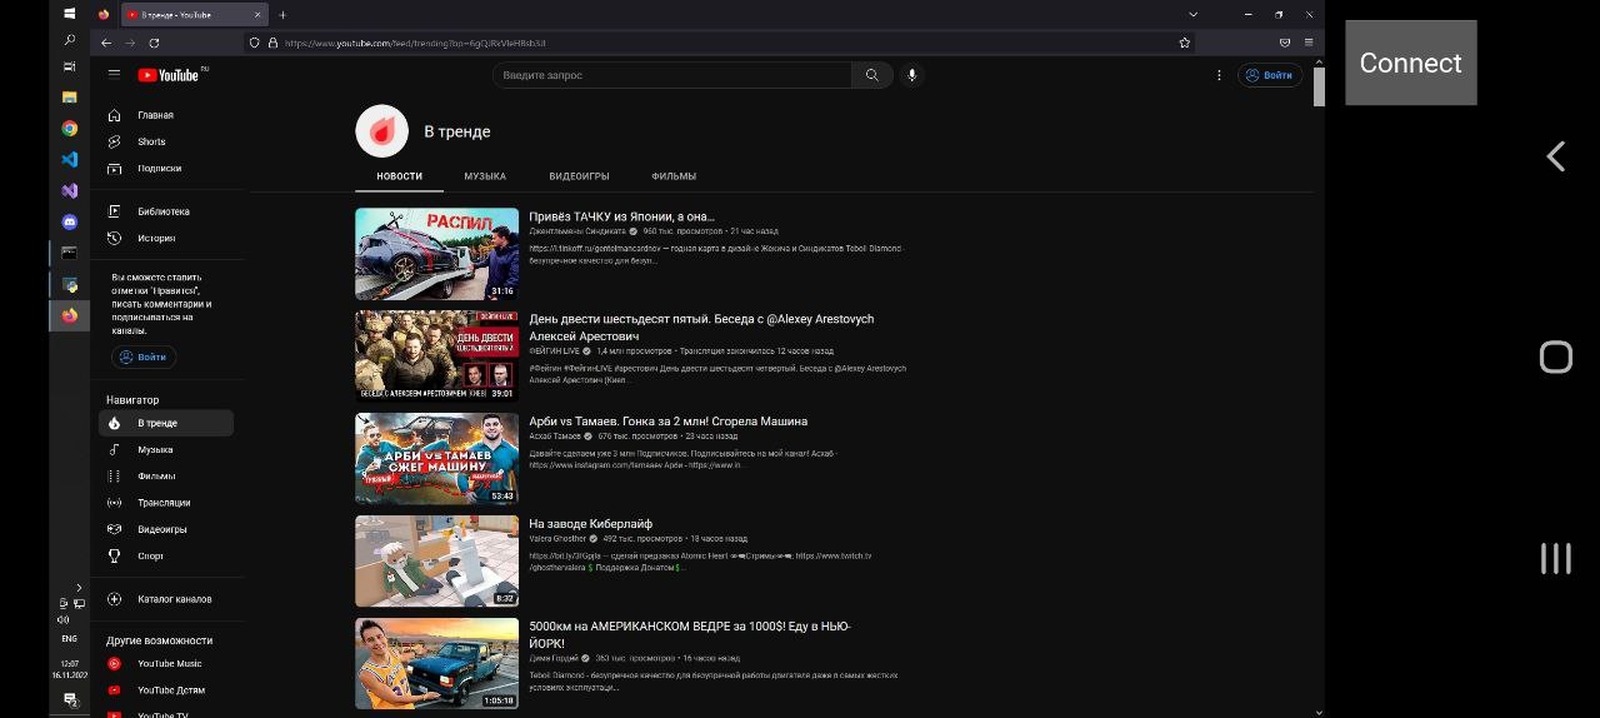1600x718 pixels.
Task: Switch to the ФИЛЬМЫ tab
Action: coord(674,176)
